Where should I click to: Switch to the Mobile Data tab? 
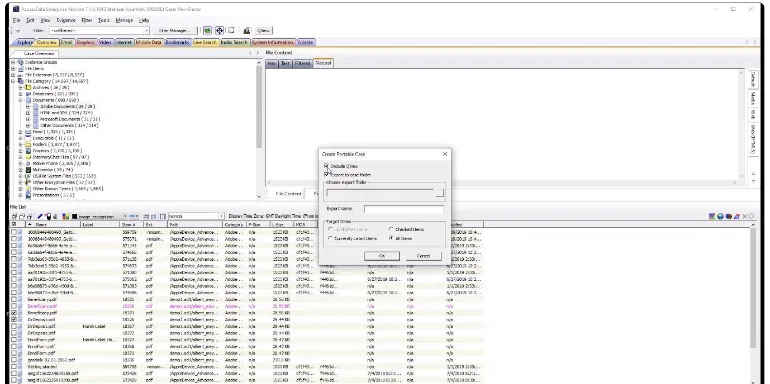pos(149,43)
